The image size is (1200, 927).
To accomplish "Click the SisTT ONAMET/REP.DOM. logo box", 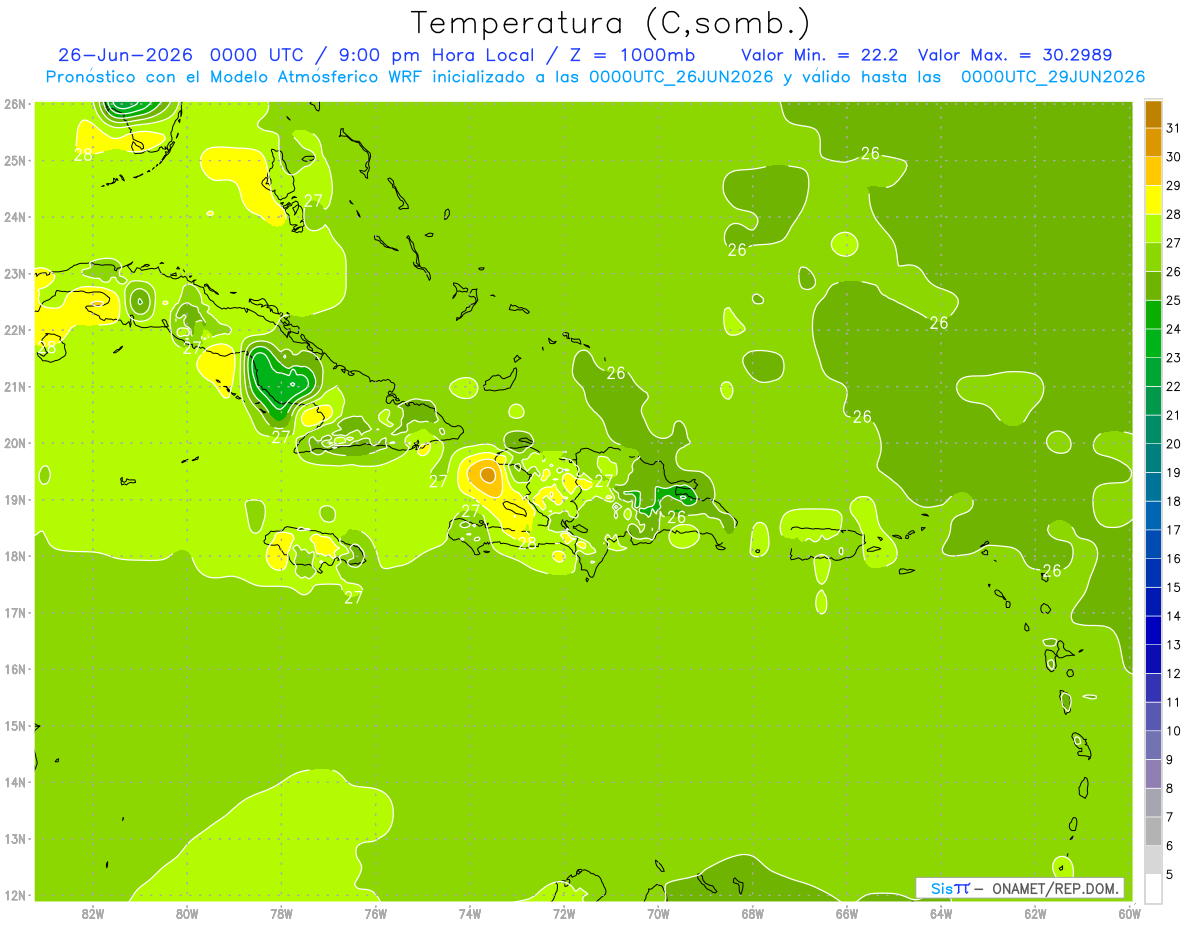I will pyautogui.click(x=1020, y=888).
